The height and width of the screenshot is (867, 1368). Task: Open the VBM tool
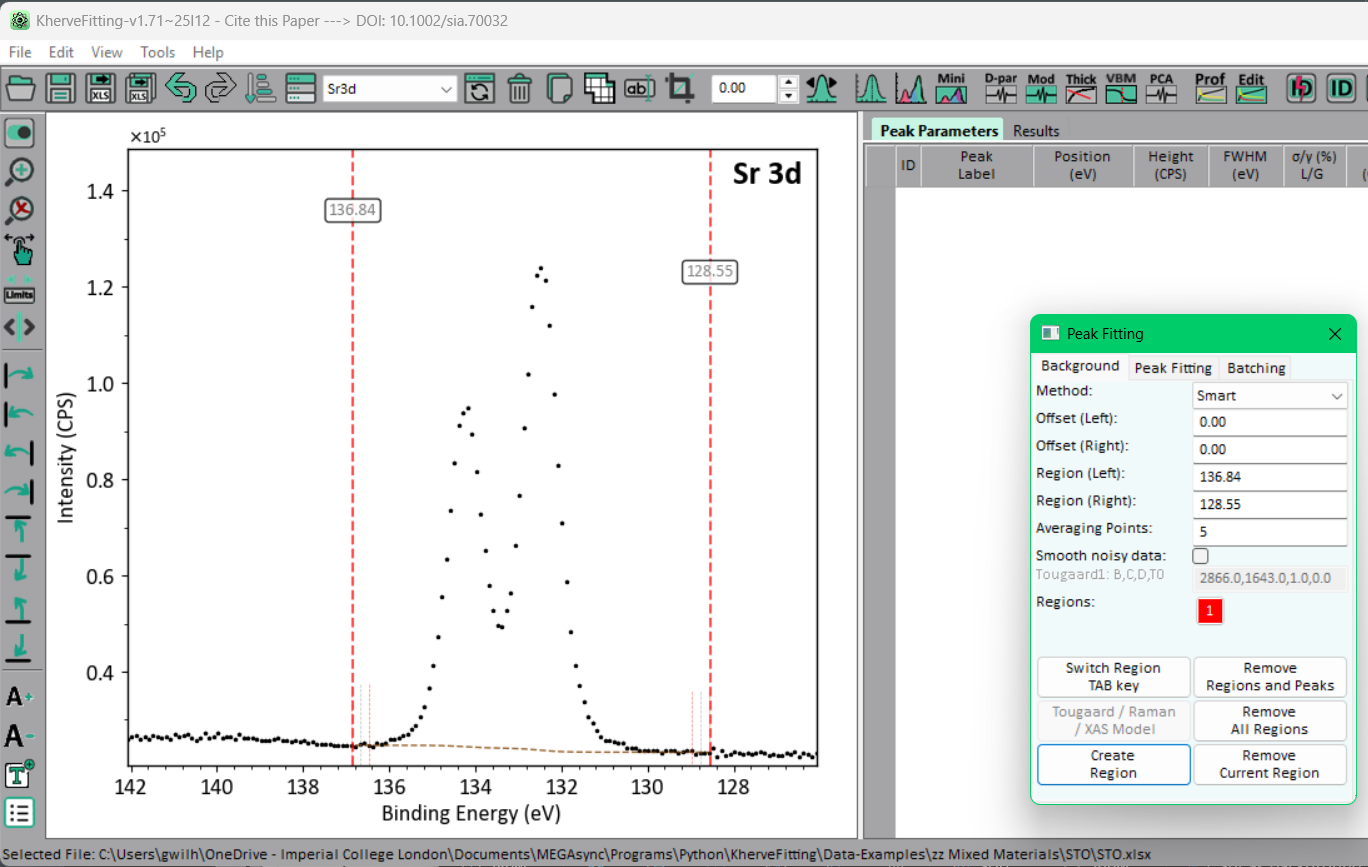(x=1121, y=88)
